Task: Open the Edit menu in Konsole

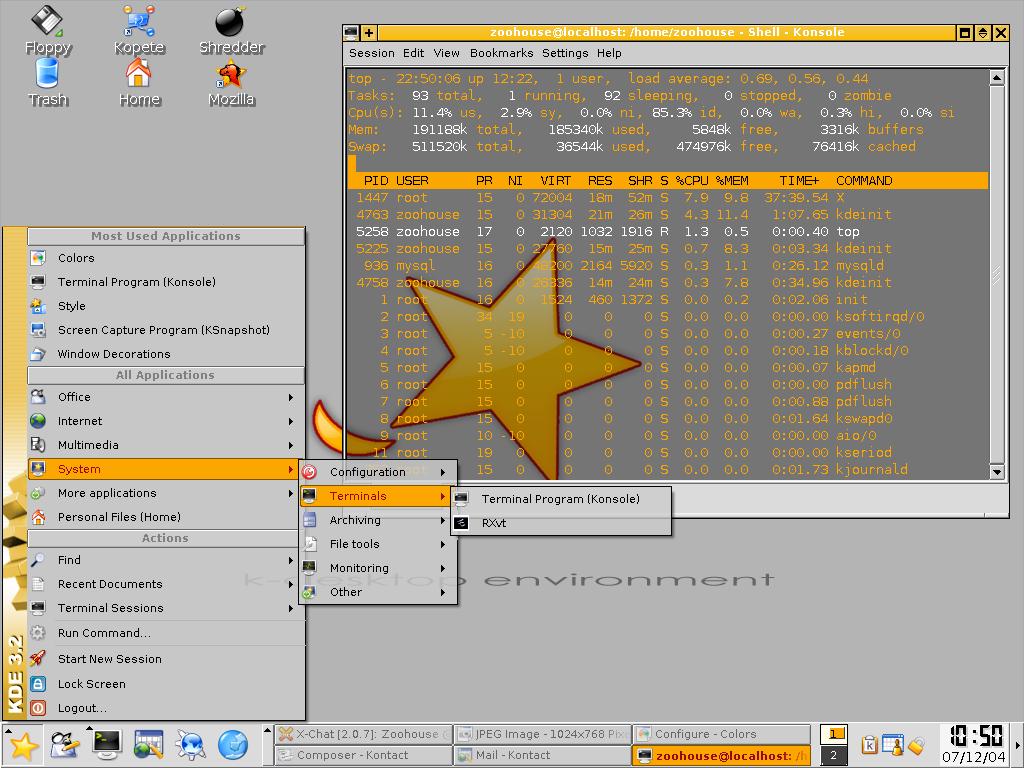Action: [x=413, y=53]
